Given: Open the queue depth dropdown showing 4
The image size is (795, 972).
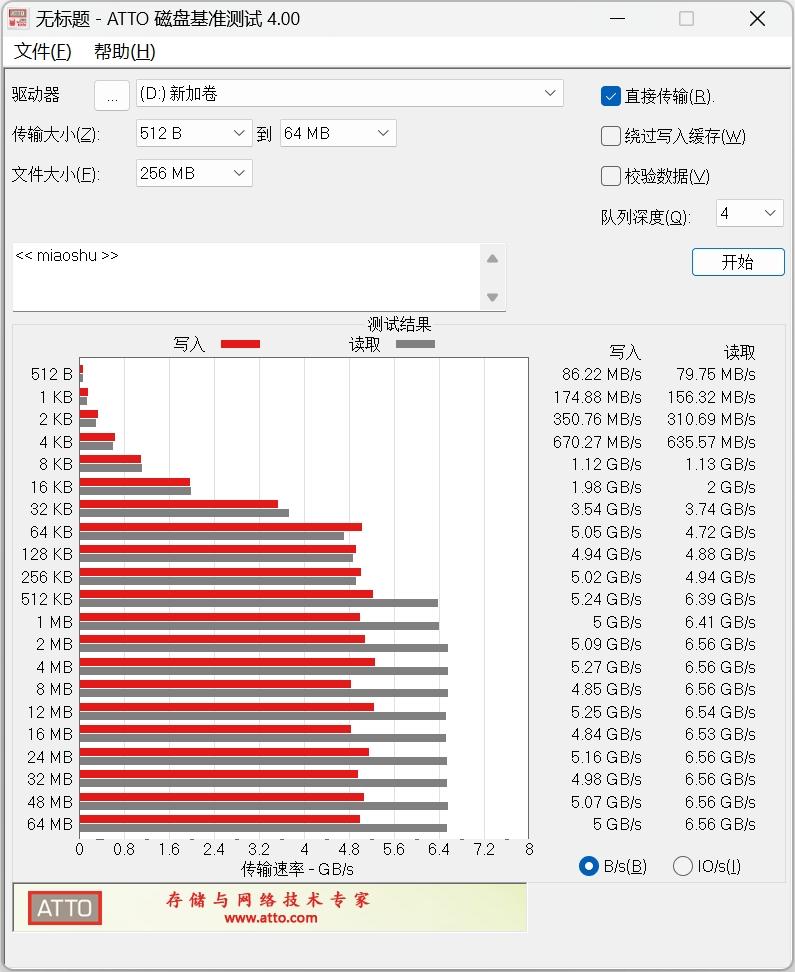Looking at the screenshot, I should click(x=750, y=213).
